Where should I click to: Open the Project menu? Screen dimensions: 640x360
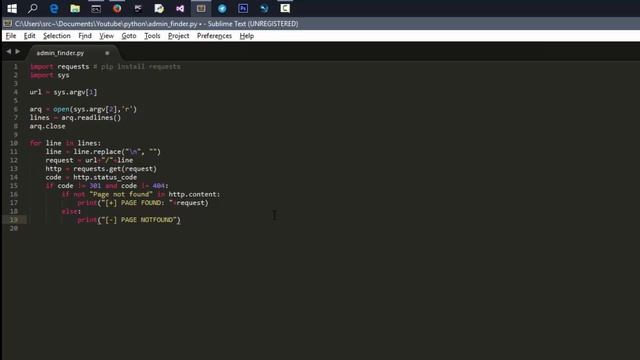(x=179, y=36)
